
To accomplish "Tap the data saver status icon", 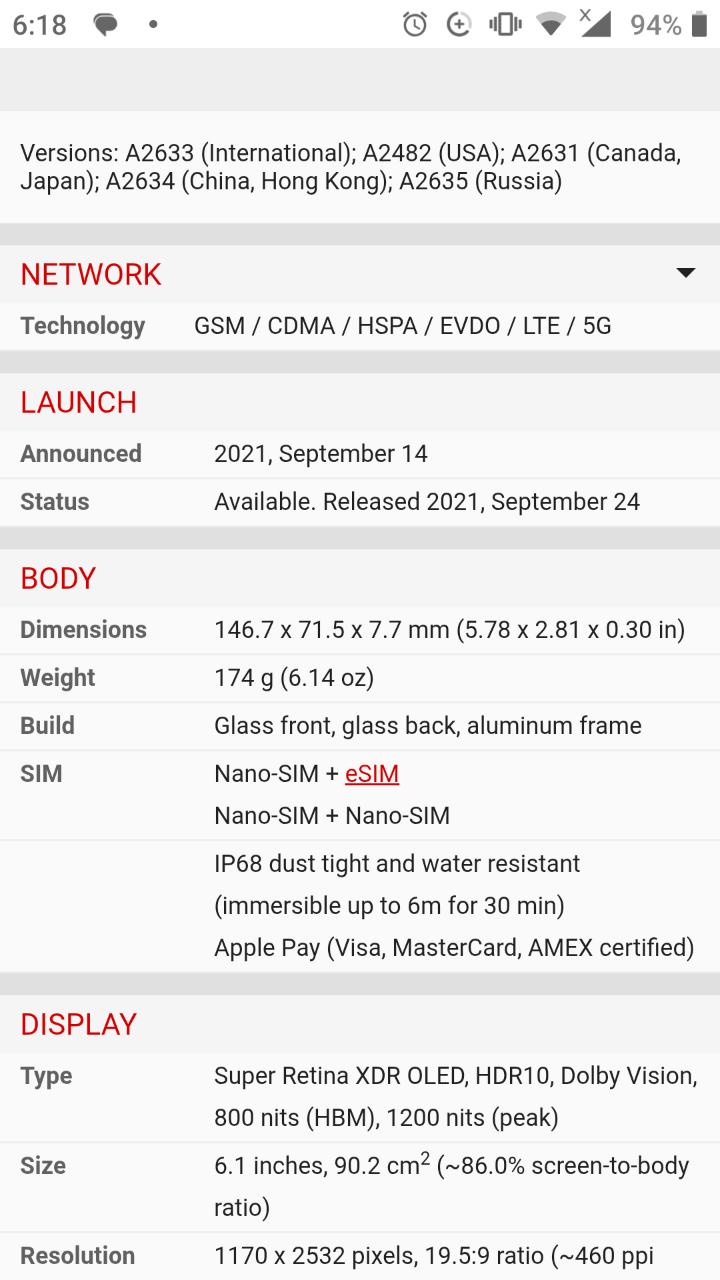I will point(459,25).
